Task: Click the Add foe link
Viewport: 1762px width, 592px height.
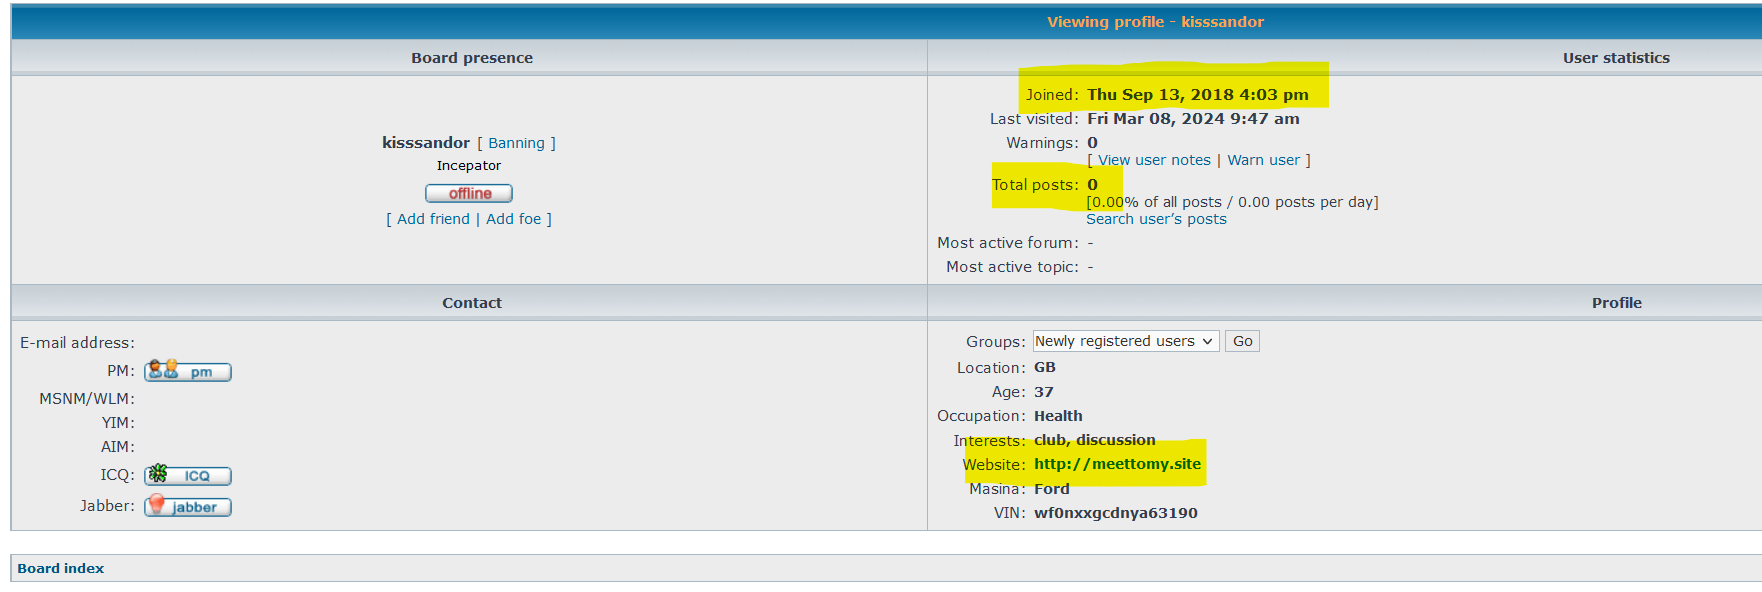Action: [513, 219]
